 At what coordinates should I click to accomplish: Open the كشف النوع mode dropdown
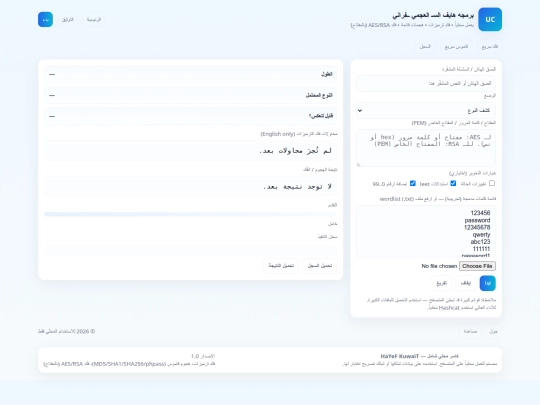(426, 111)
